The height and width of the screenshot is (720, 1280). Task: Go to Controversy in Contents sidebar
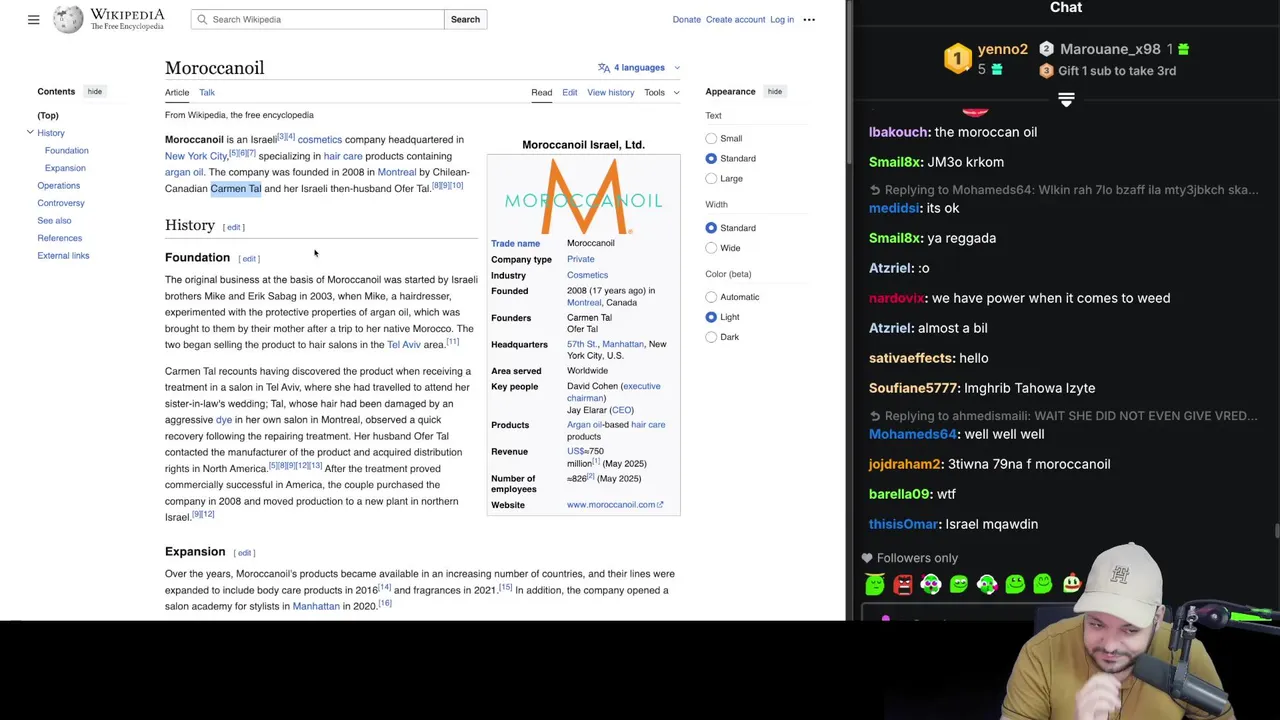(61, 203)
